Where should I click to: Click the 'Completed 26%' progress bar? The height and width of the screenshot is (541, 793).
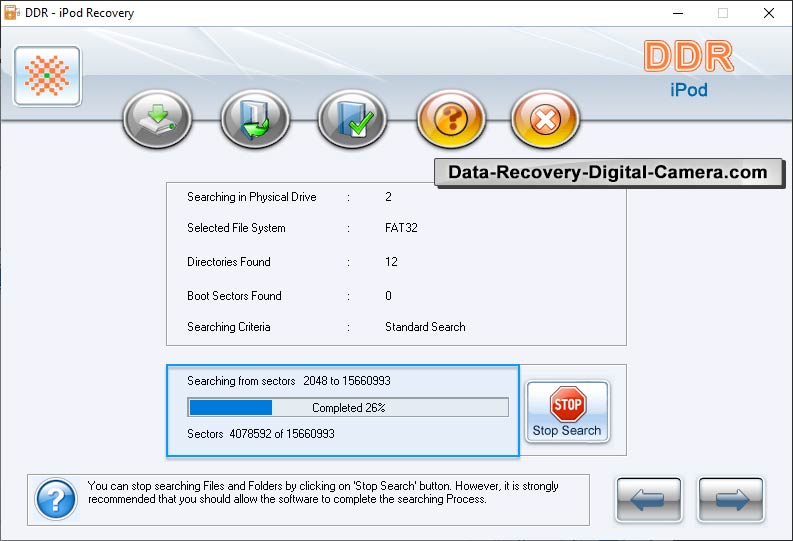coord(348,408)
